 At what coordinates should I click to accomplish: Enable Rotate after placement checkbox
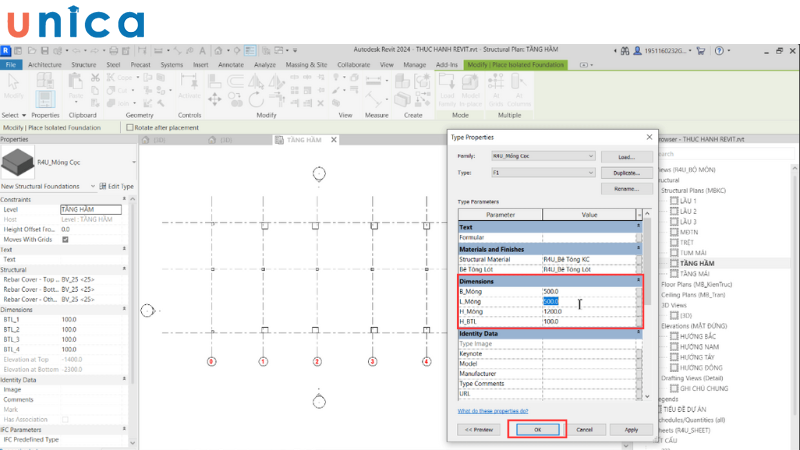point(129,128)
